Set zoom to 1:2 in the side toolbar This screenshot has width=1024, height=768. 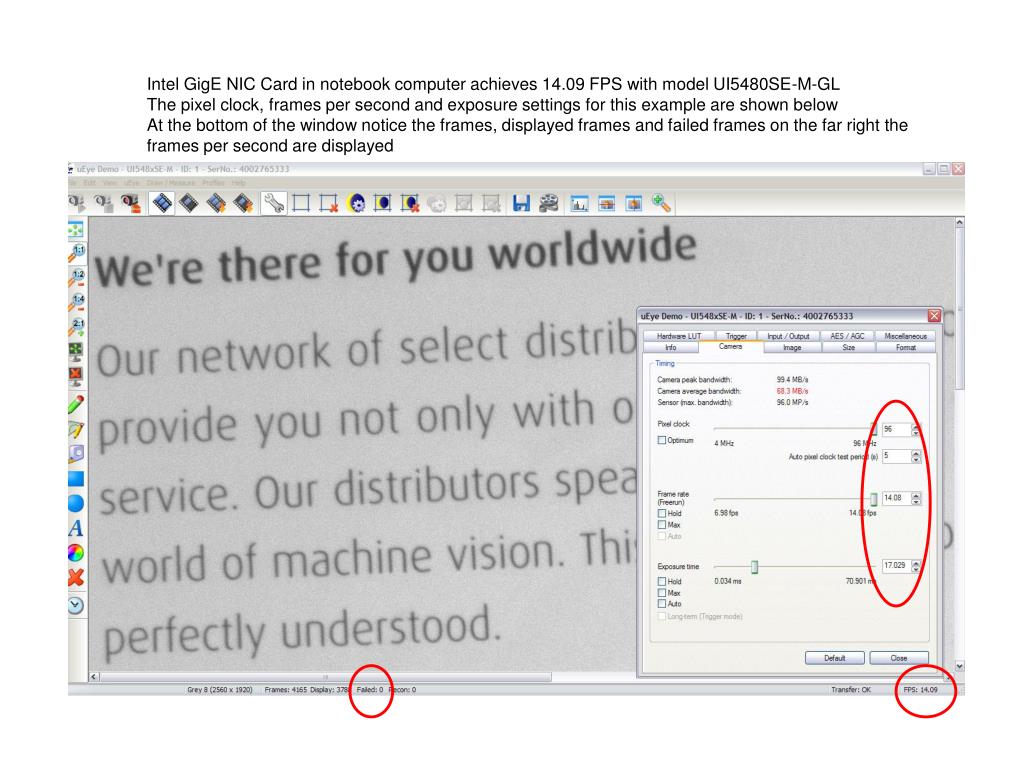76,278
